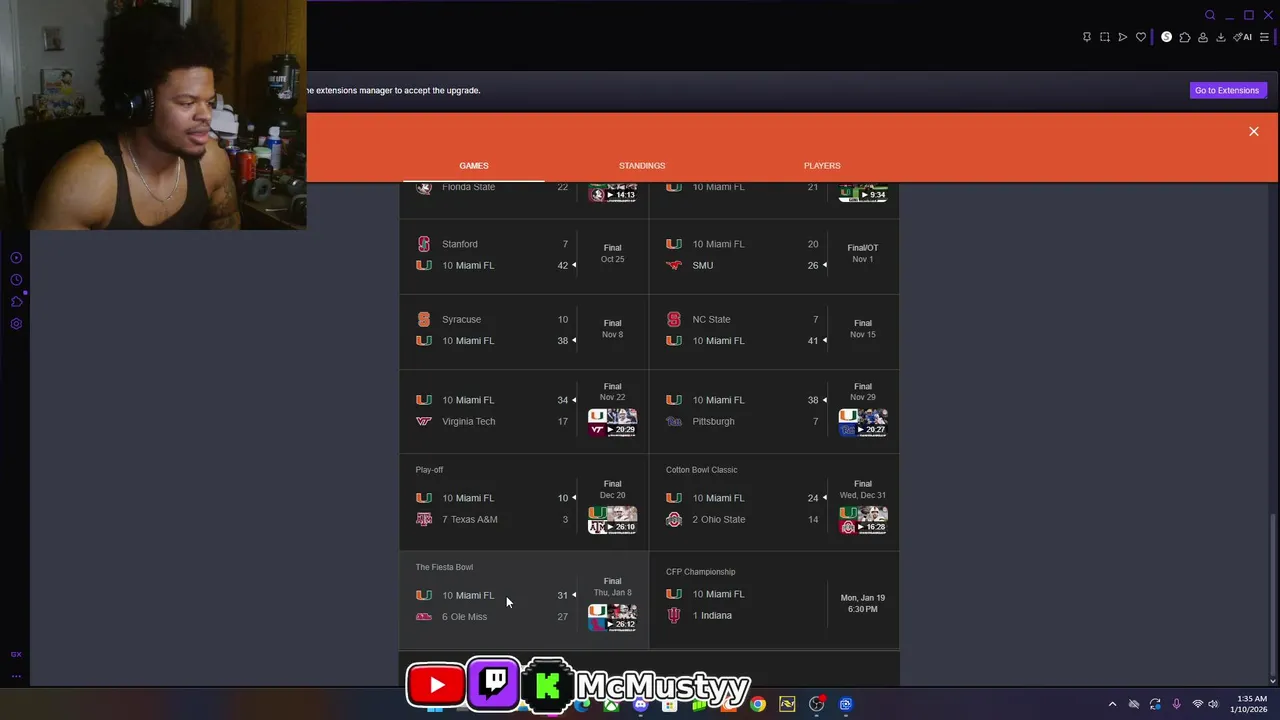
Task: Play the Texas A&M playoff highlight thumbnail
Action: [x=612, y=520]
